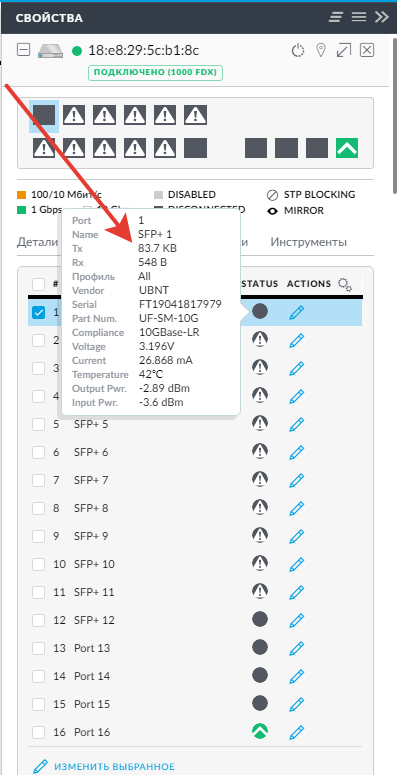The image size is (397, 775).
Task: Open device properties in expanded window
Action: 344,50
